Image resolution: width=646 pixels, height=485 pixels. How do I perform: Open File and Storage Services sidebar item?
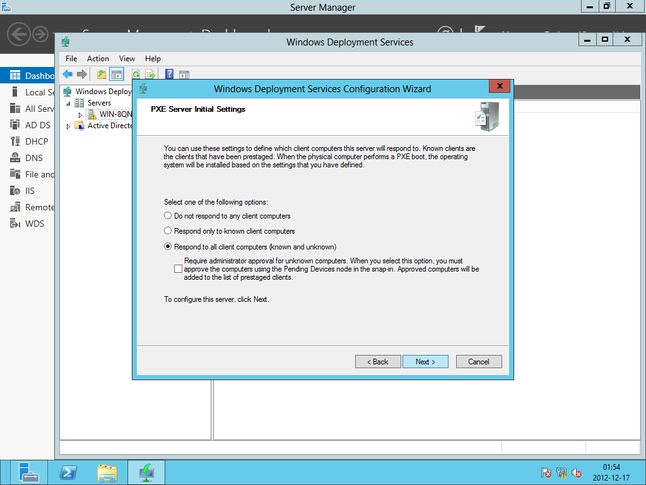pyautogui.click(x=27, y=174)
